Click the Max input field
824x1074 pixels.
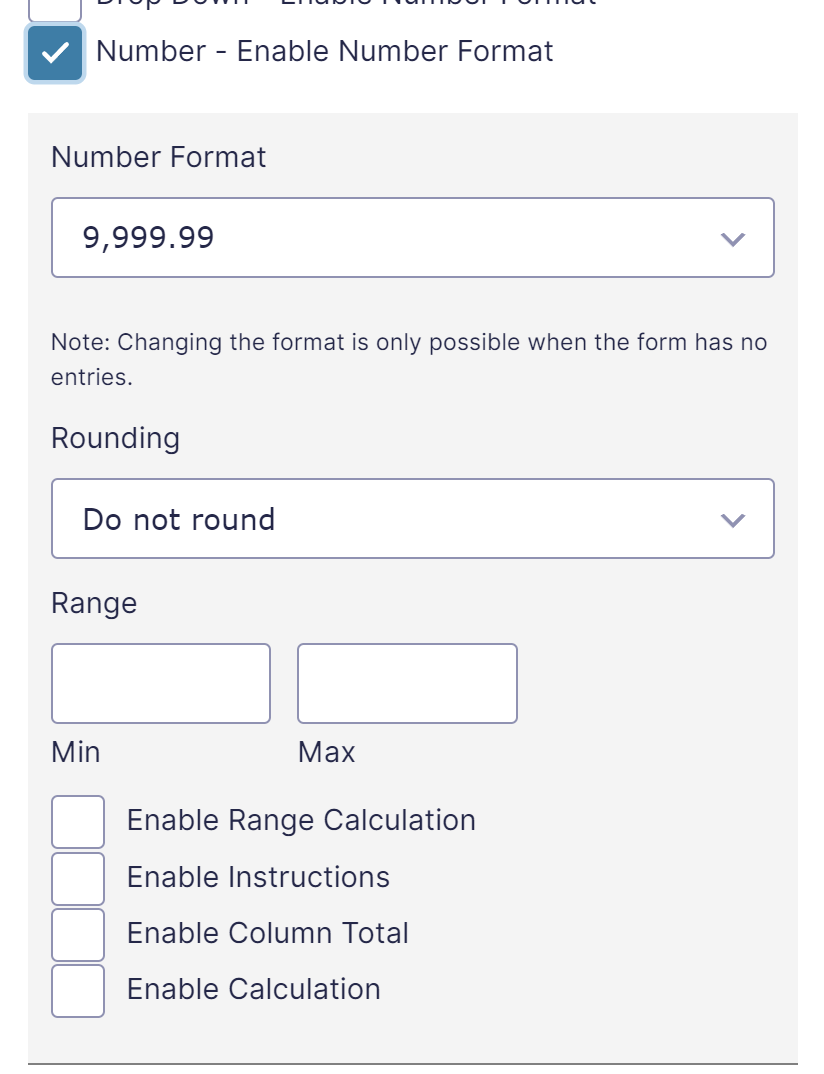pyautogui.click(x=407, y=683)
